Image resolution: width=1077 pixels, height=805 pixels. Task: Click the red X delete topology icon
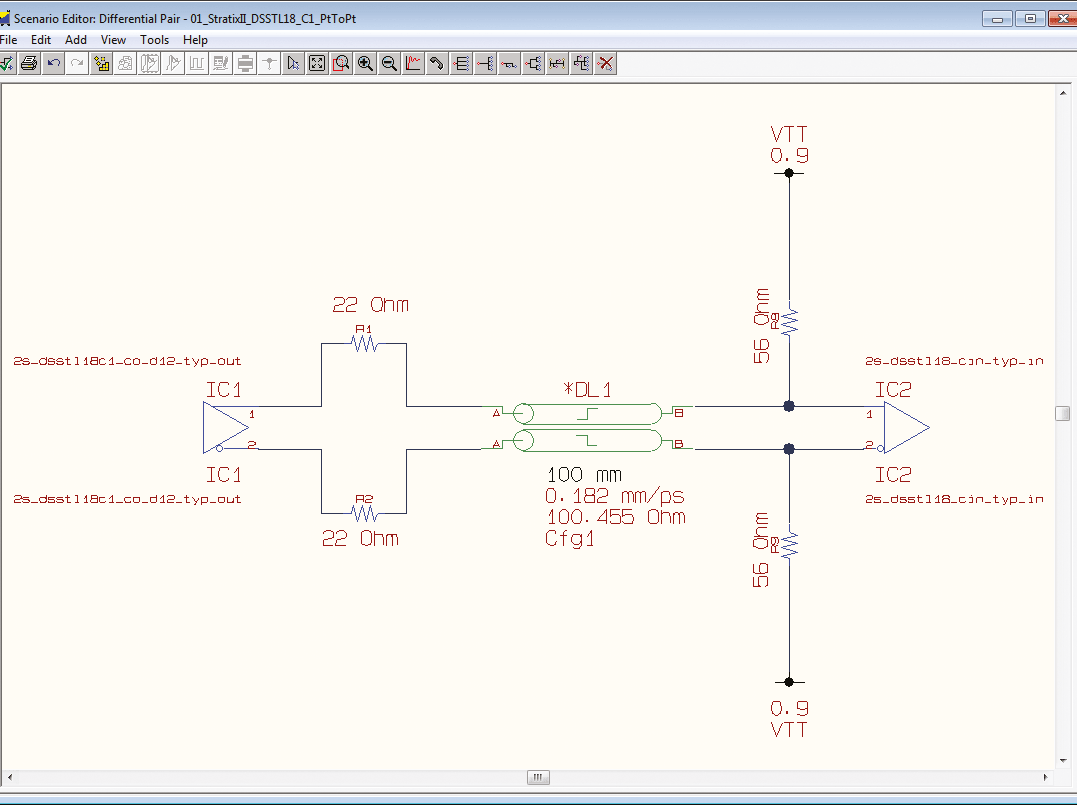point(605,64)
